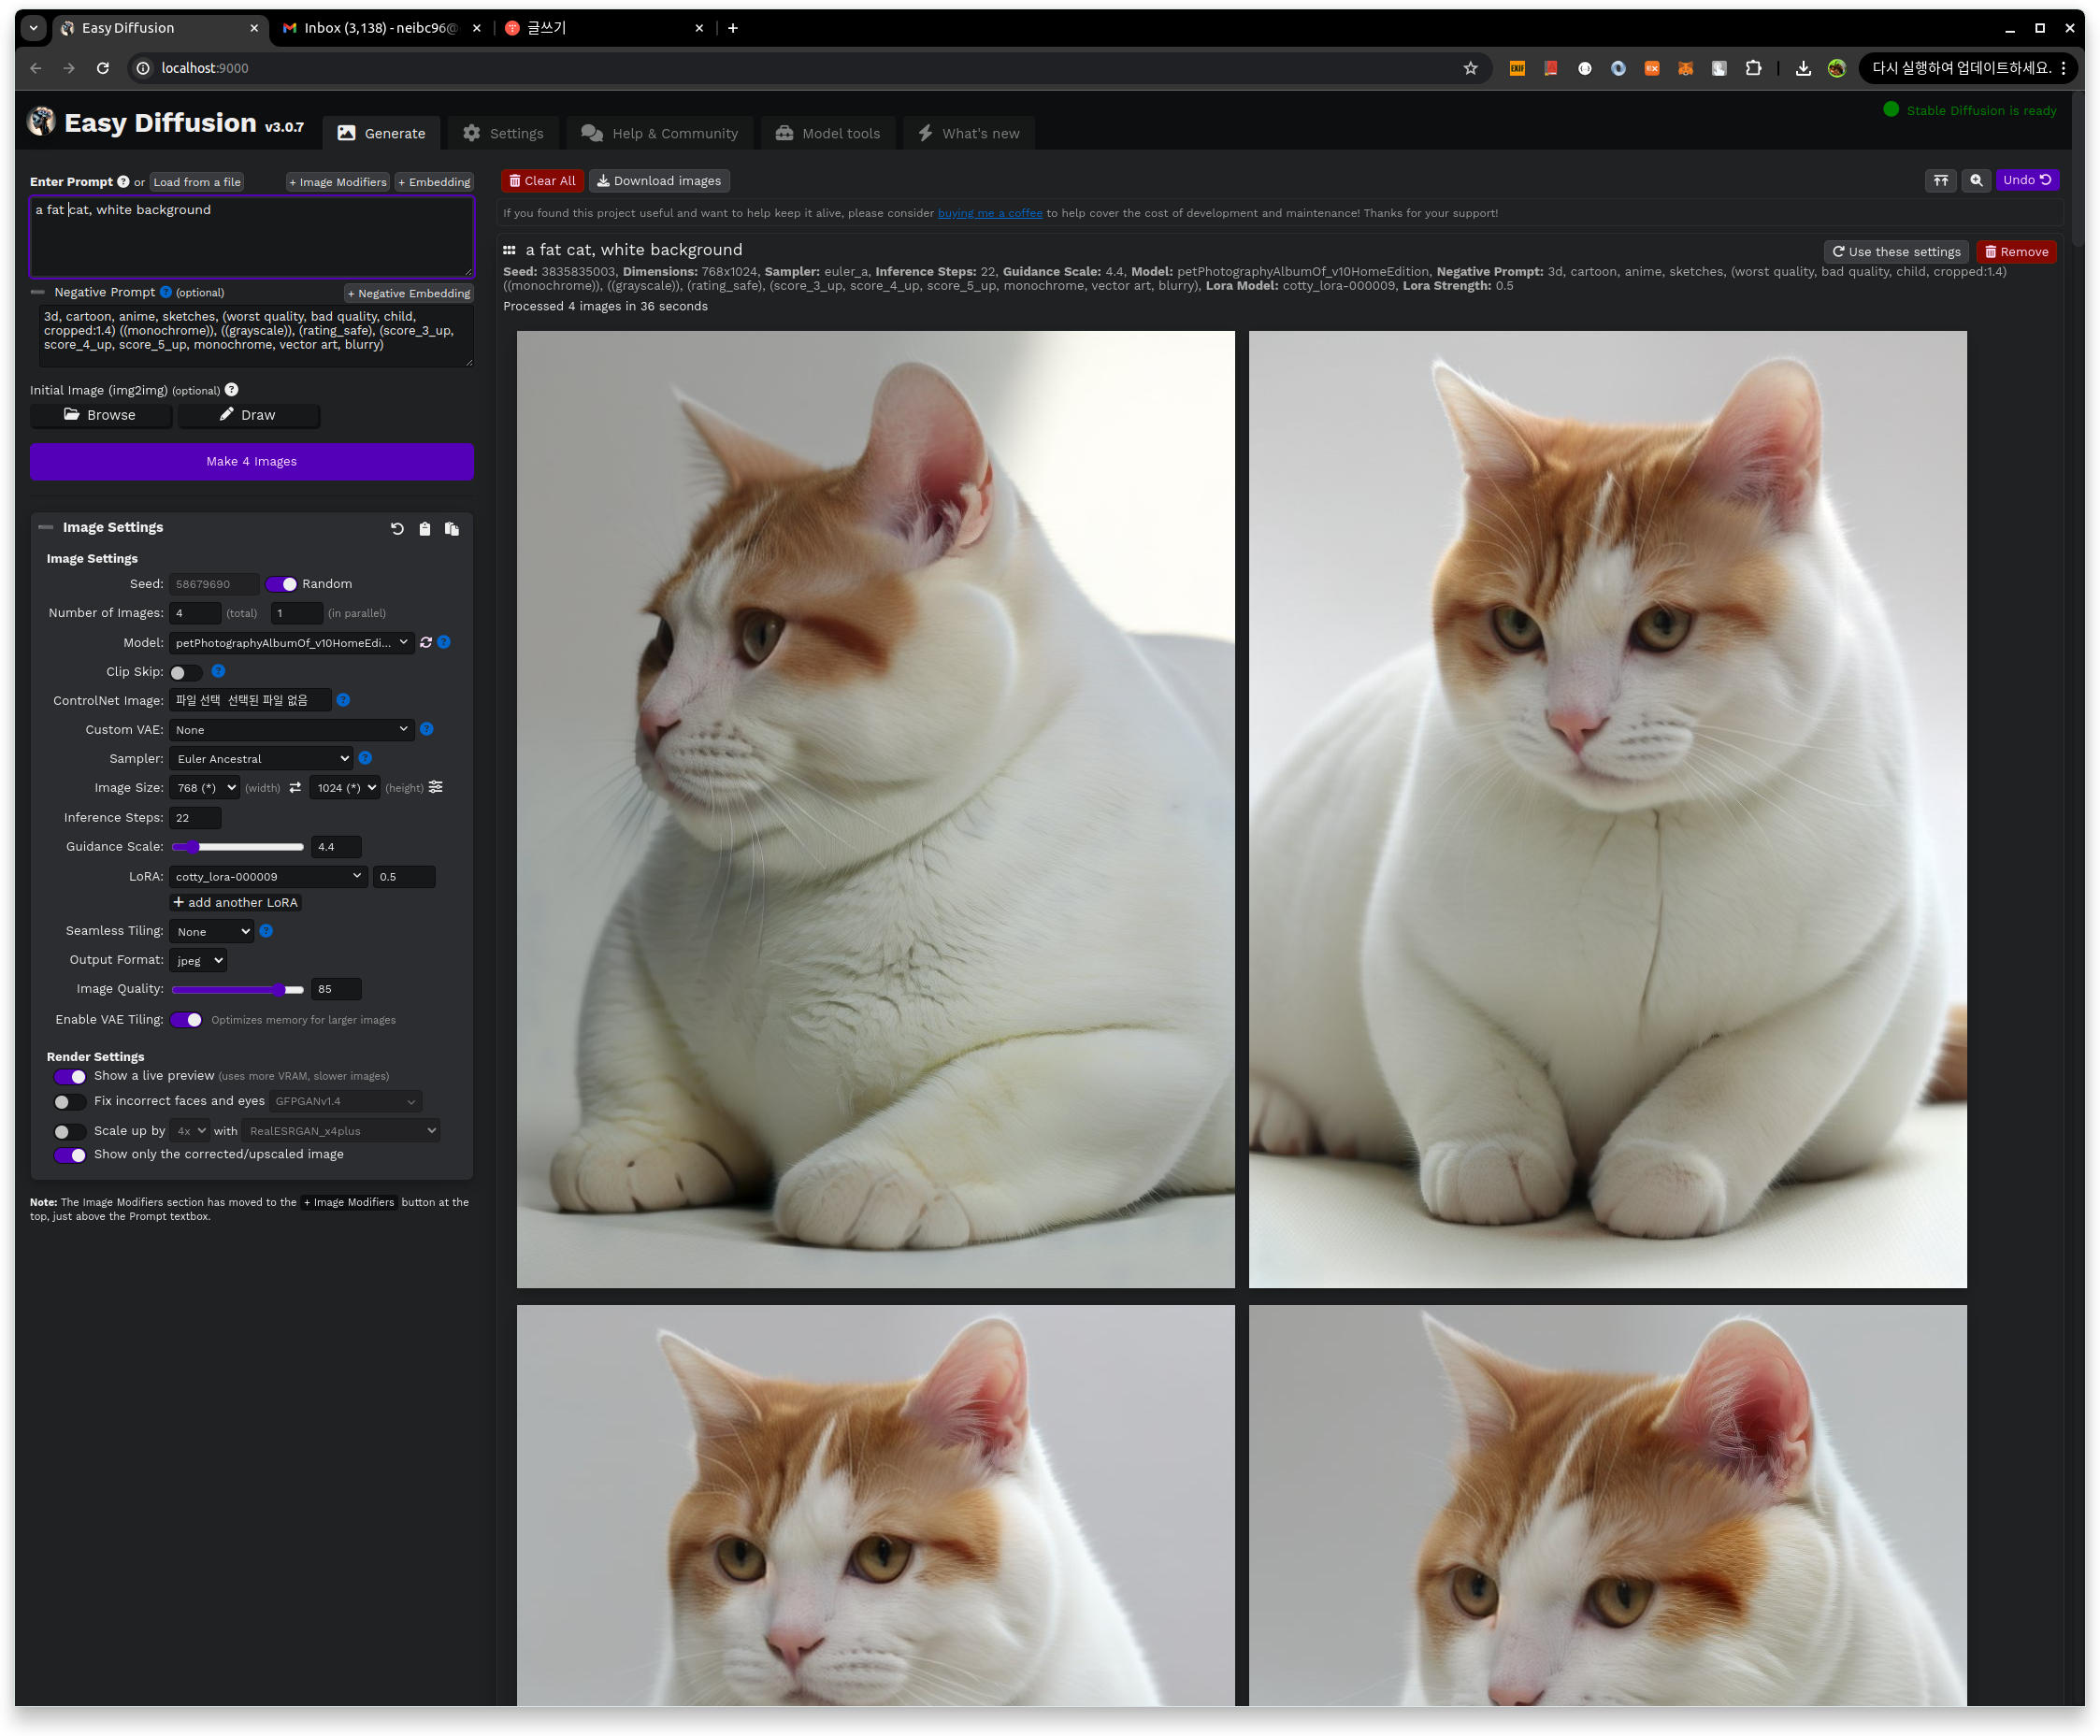Switch to the Settings tab

503,133
